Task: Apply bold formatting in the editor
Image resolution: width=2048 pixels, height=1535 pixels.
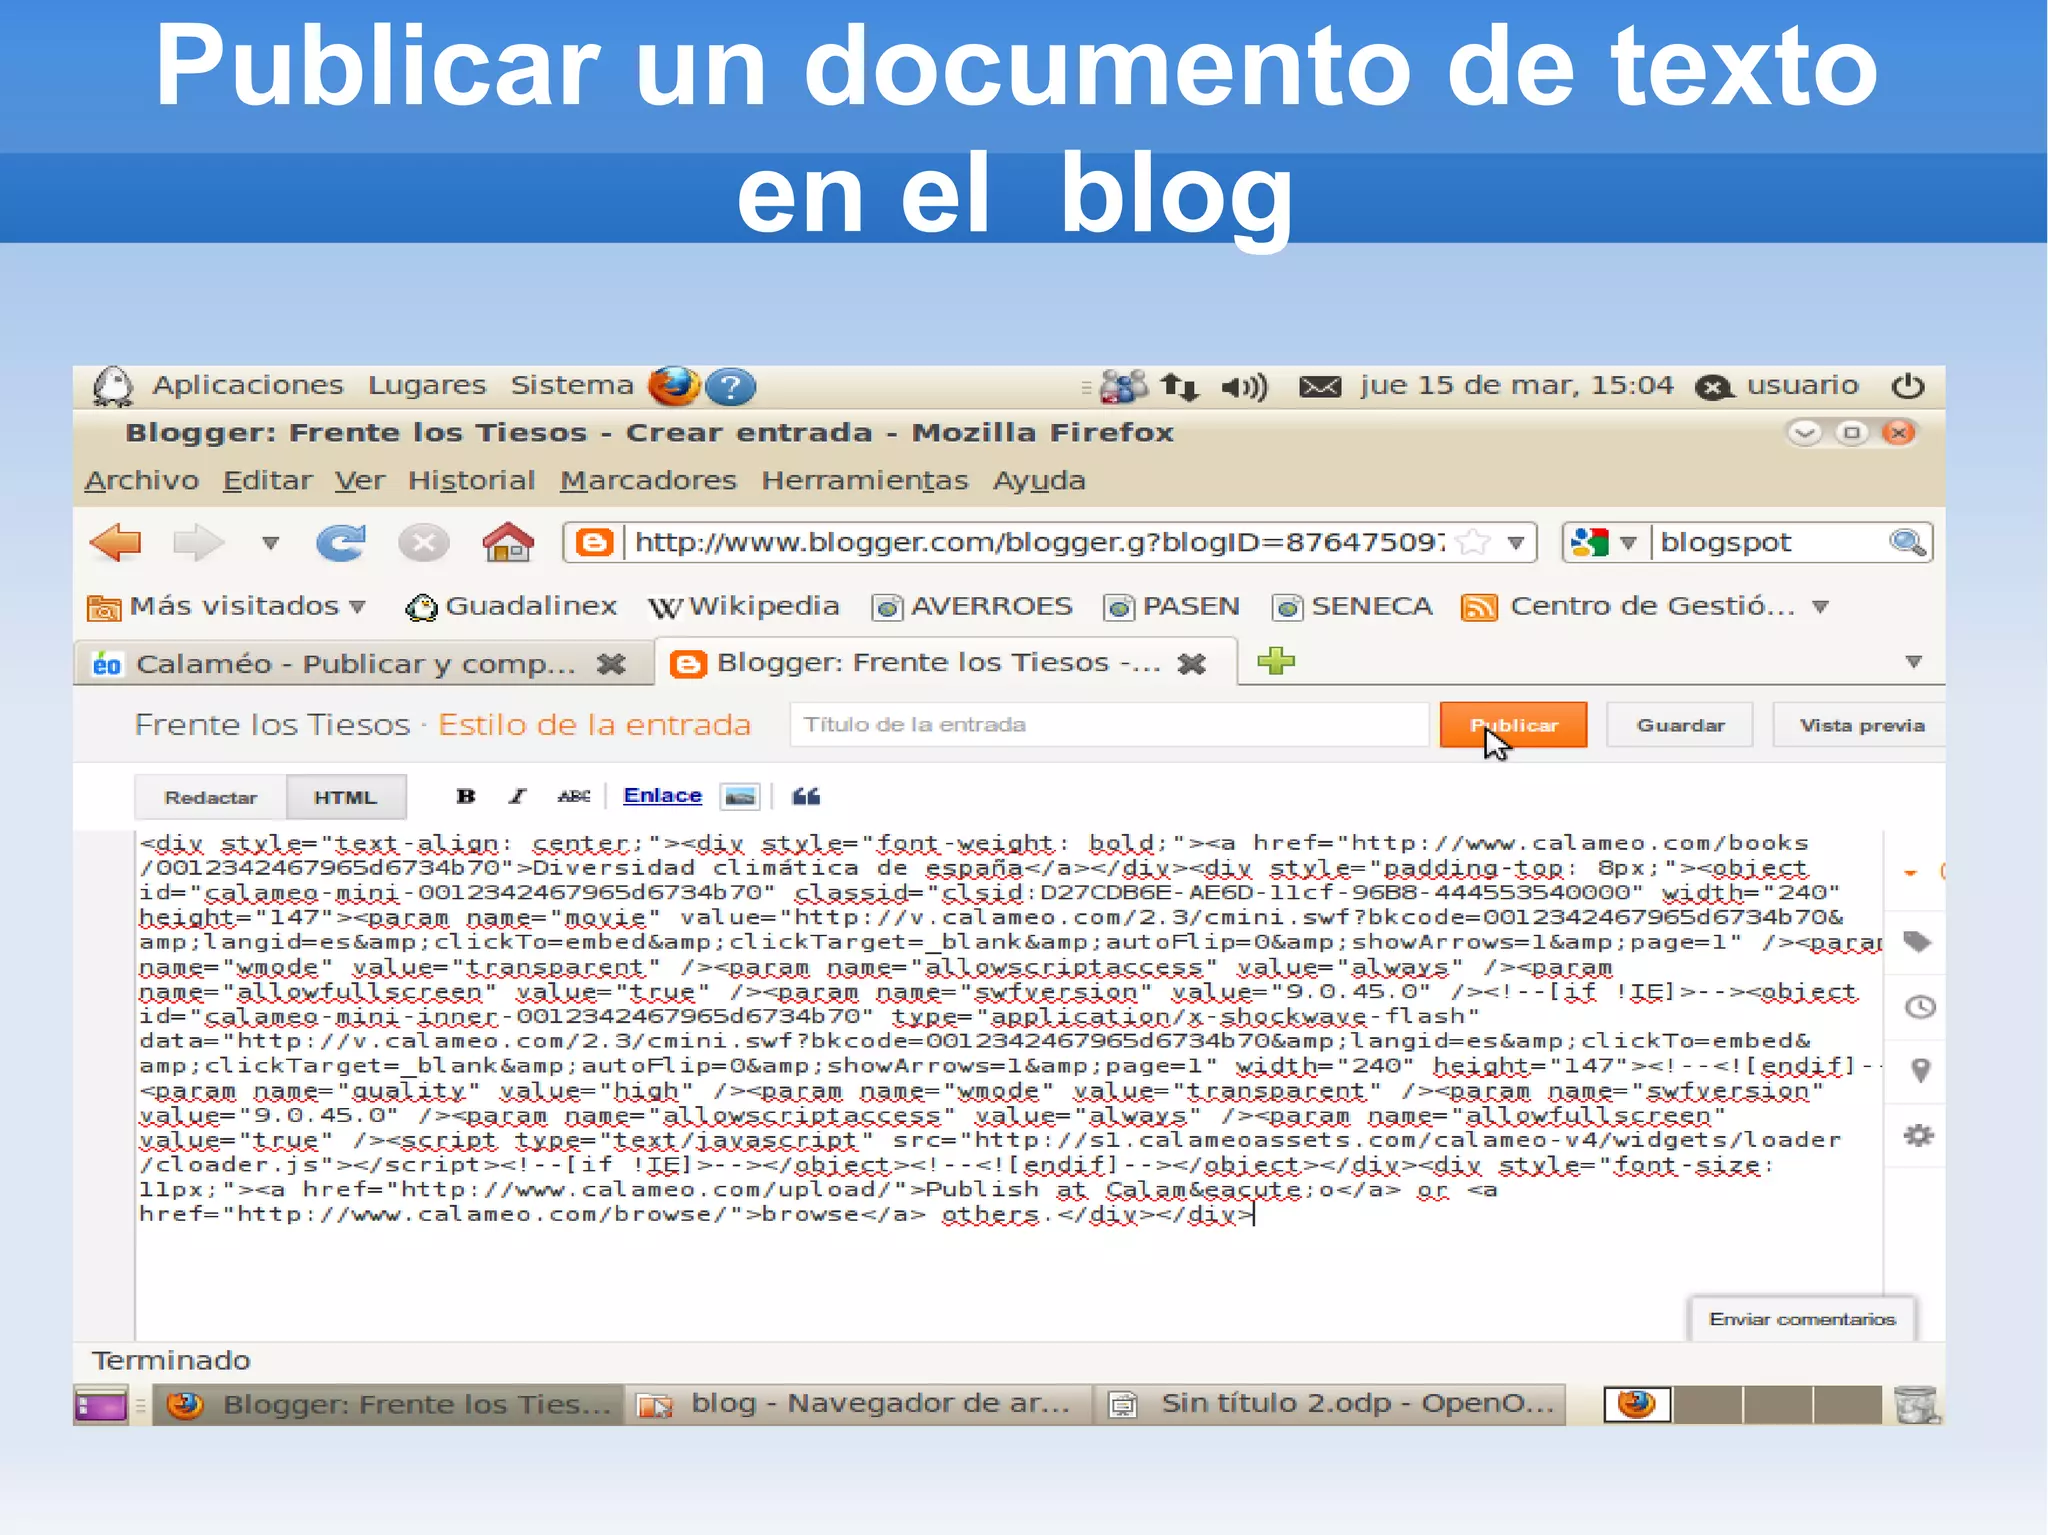Action: [466, 796]
